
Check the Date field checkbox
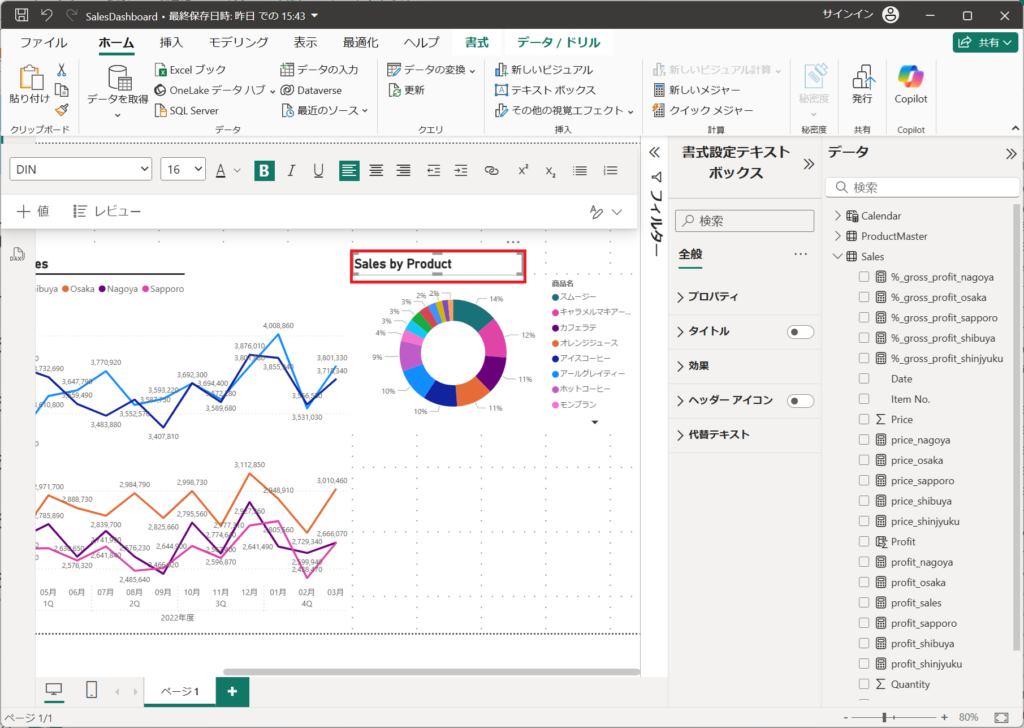pyautogui.click(x=864, y=379)
